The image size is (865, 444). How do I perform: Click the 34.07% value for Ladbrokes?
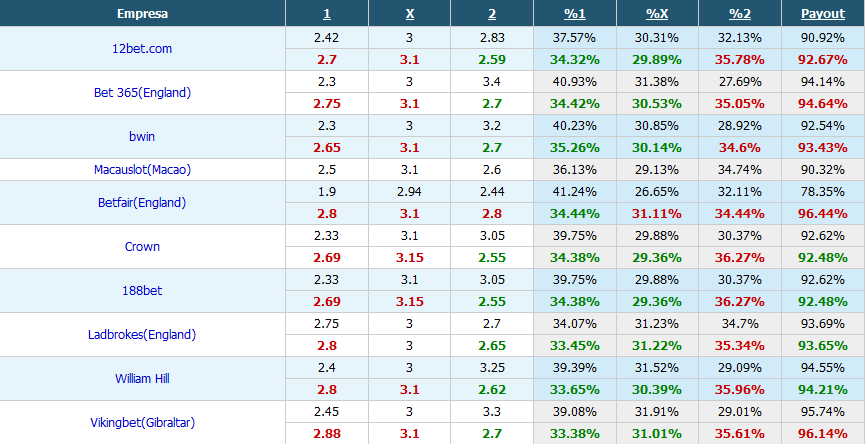pyautogui.click(x=574, y=324)
